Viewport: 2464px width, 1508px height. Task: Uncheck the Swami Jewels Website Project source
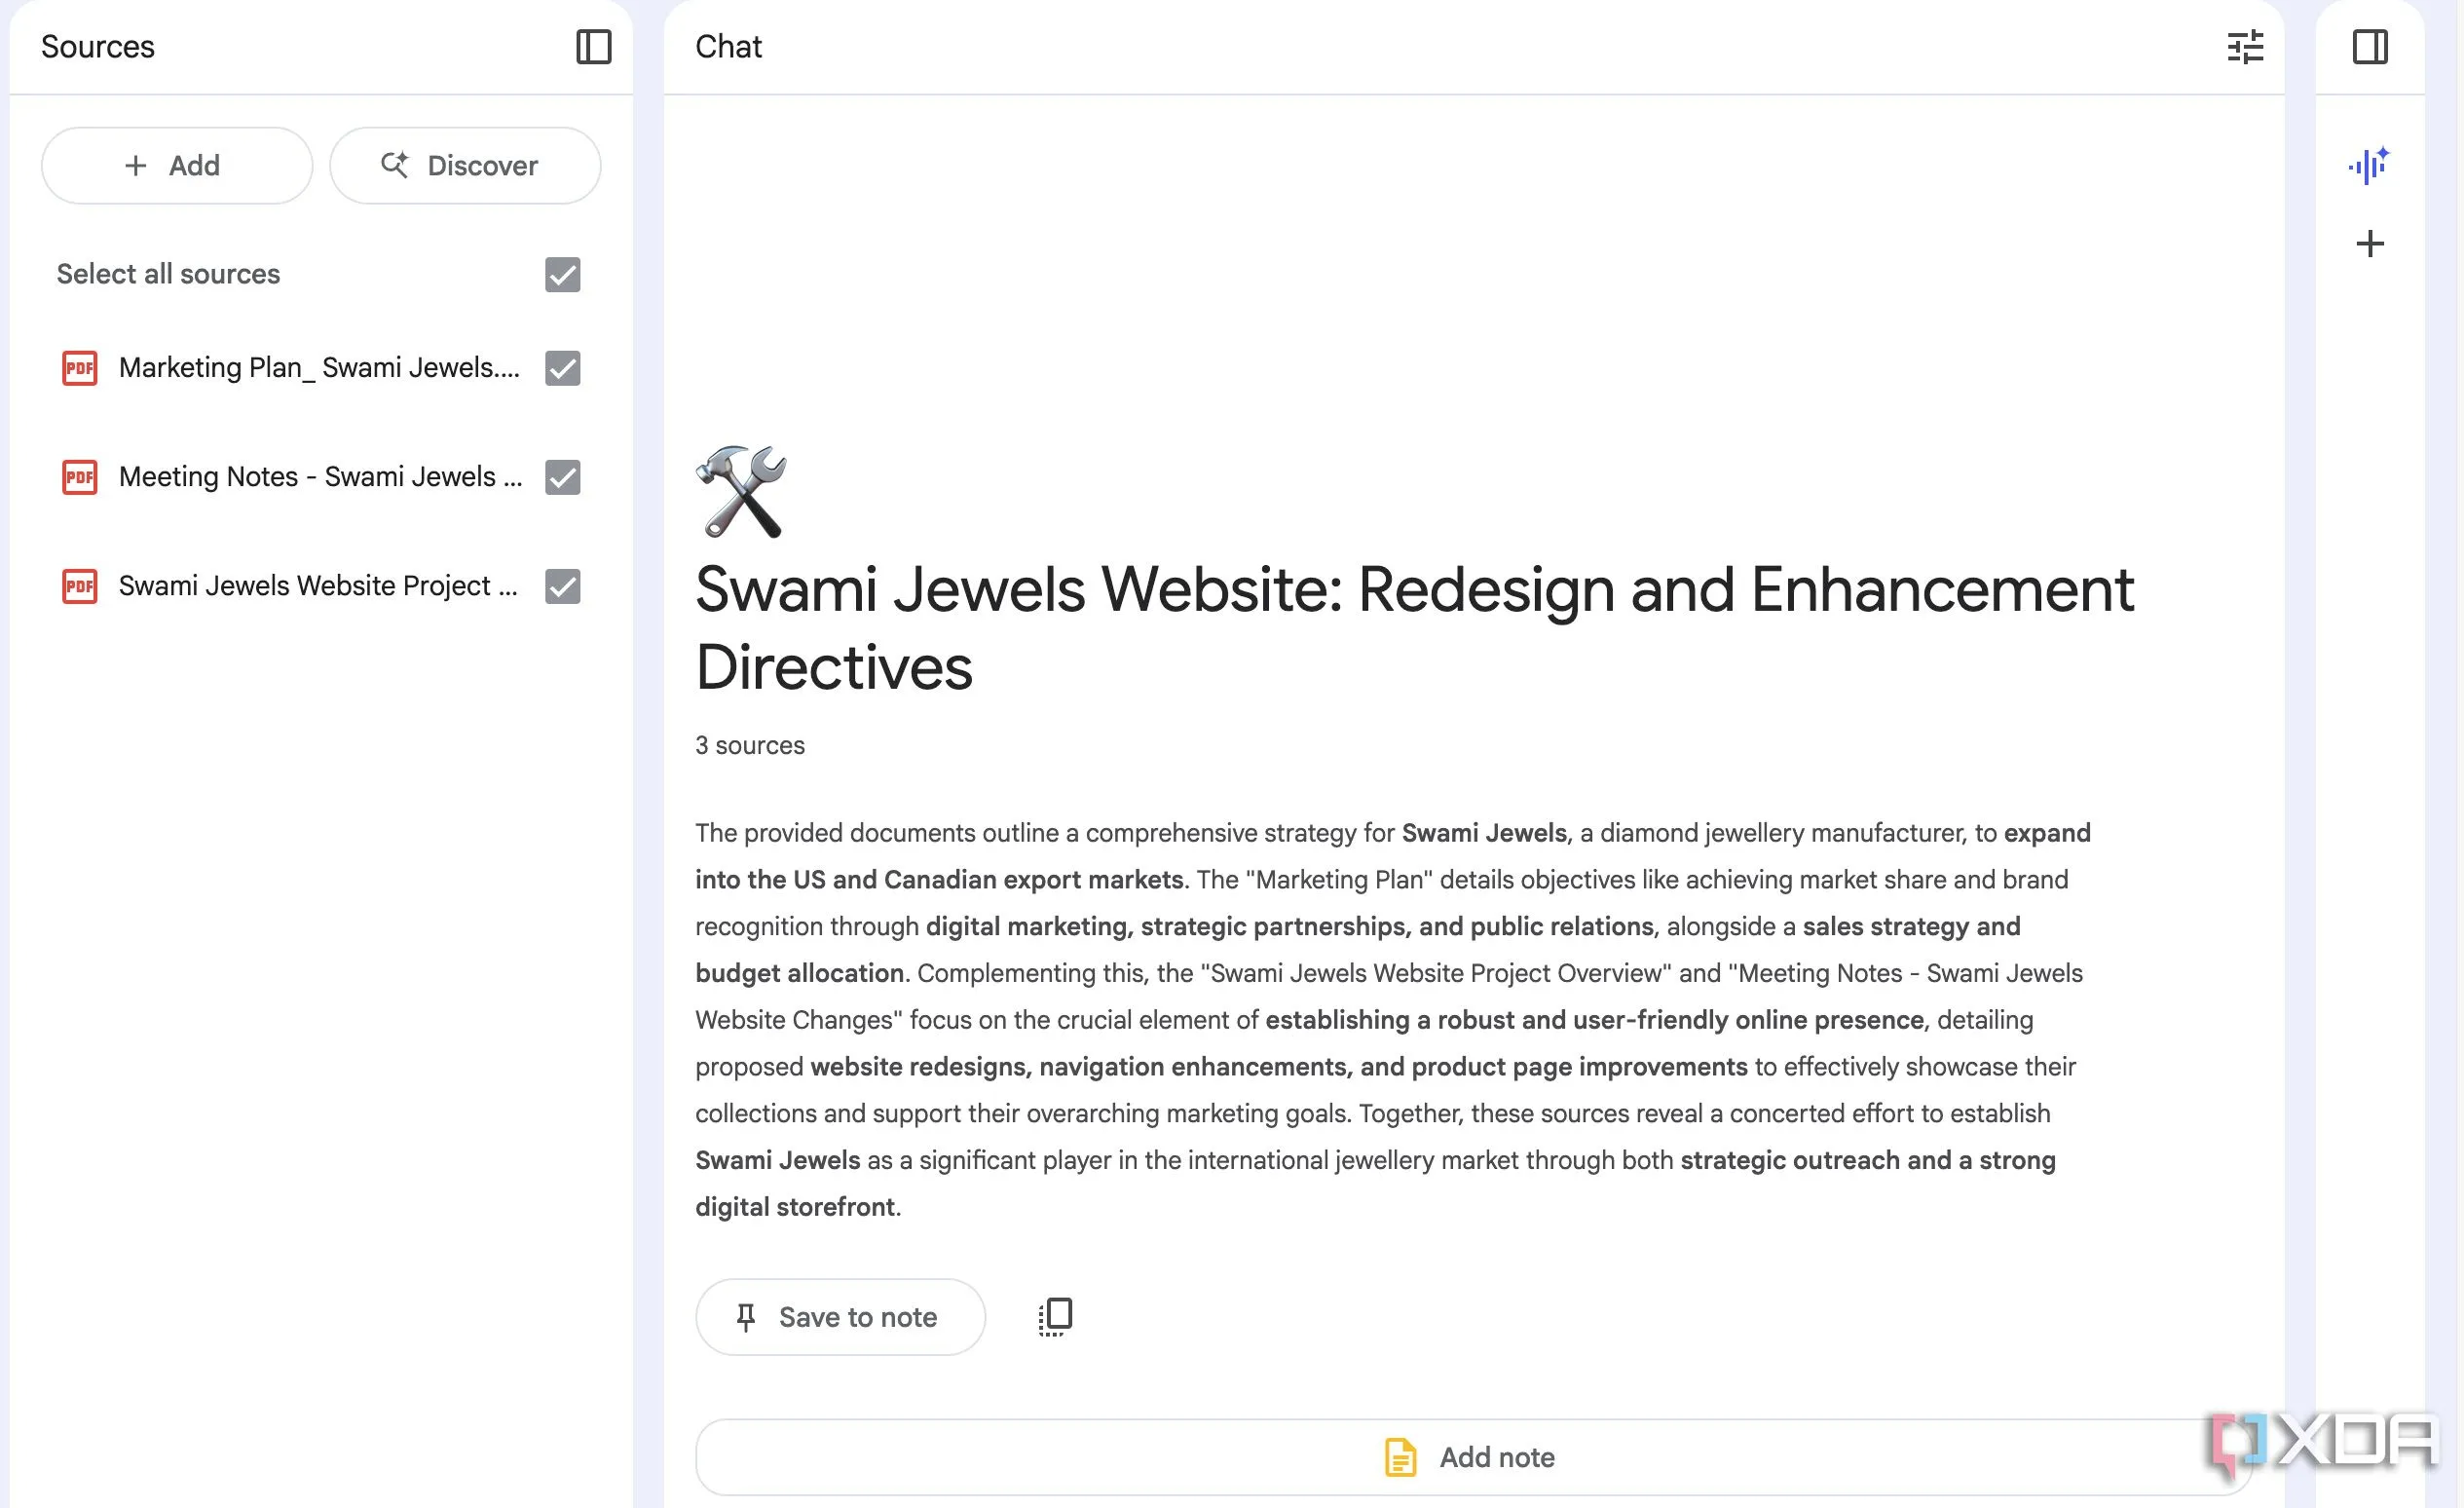pos(562,586)
